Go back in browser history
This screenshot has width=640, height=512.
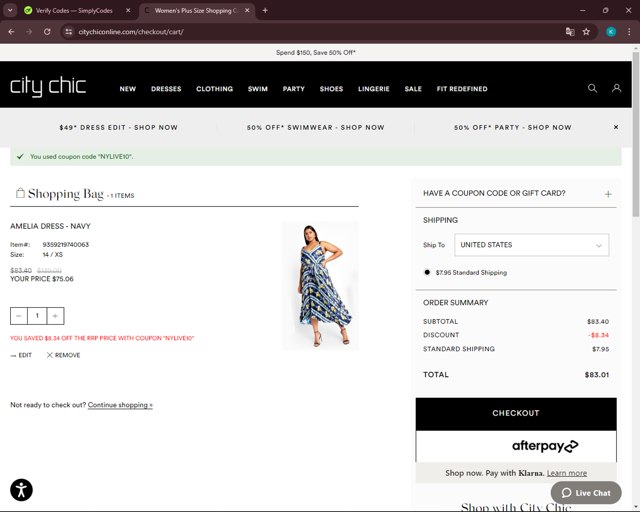coord(11,32)
